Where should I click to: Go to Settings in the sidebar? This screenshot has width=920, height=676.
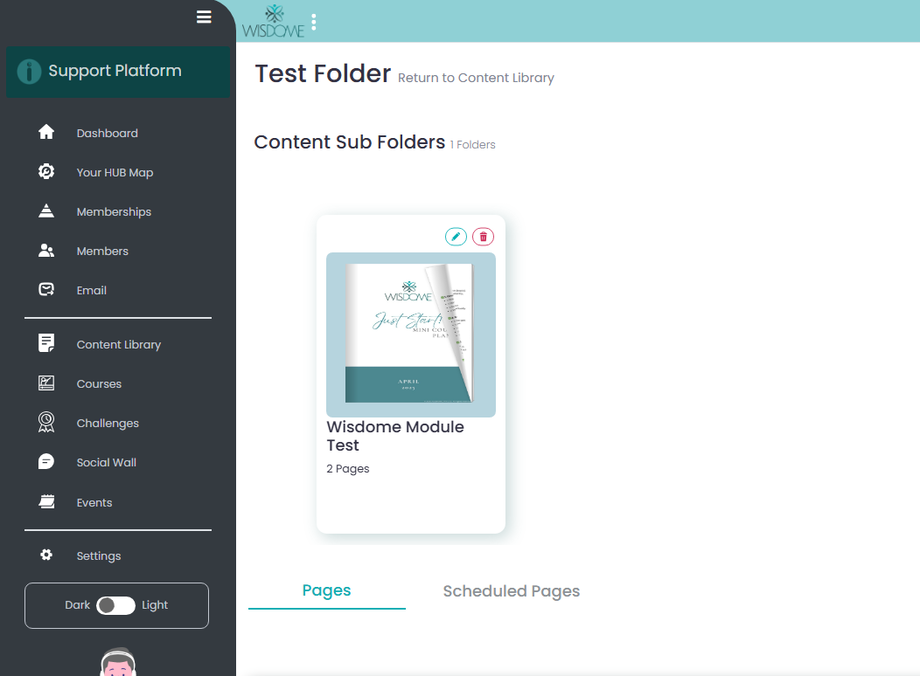[x=98, y=556]
